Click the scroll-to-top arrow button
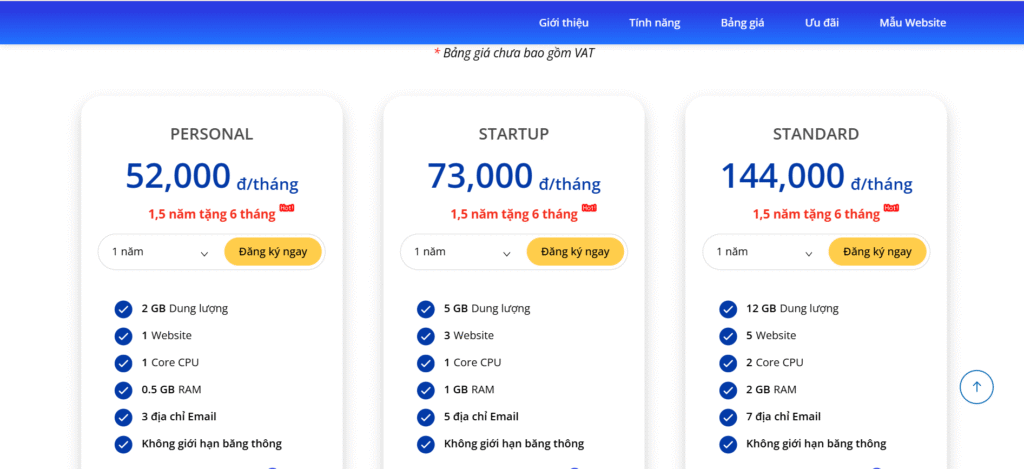Image resolution: width=1024 pixels, height=469 pixels. 976,387
